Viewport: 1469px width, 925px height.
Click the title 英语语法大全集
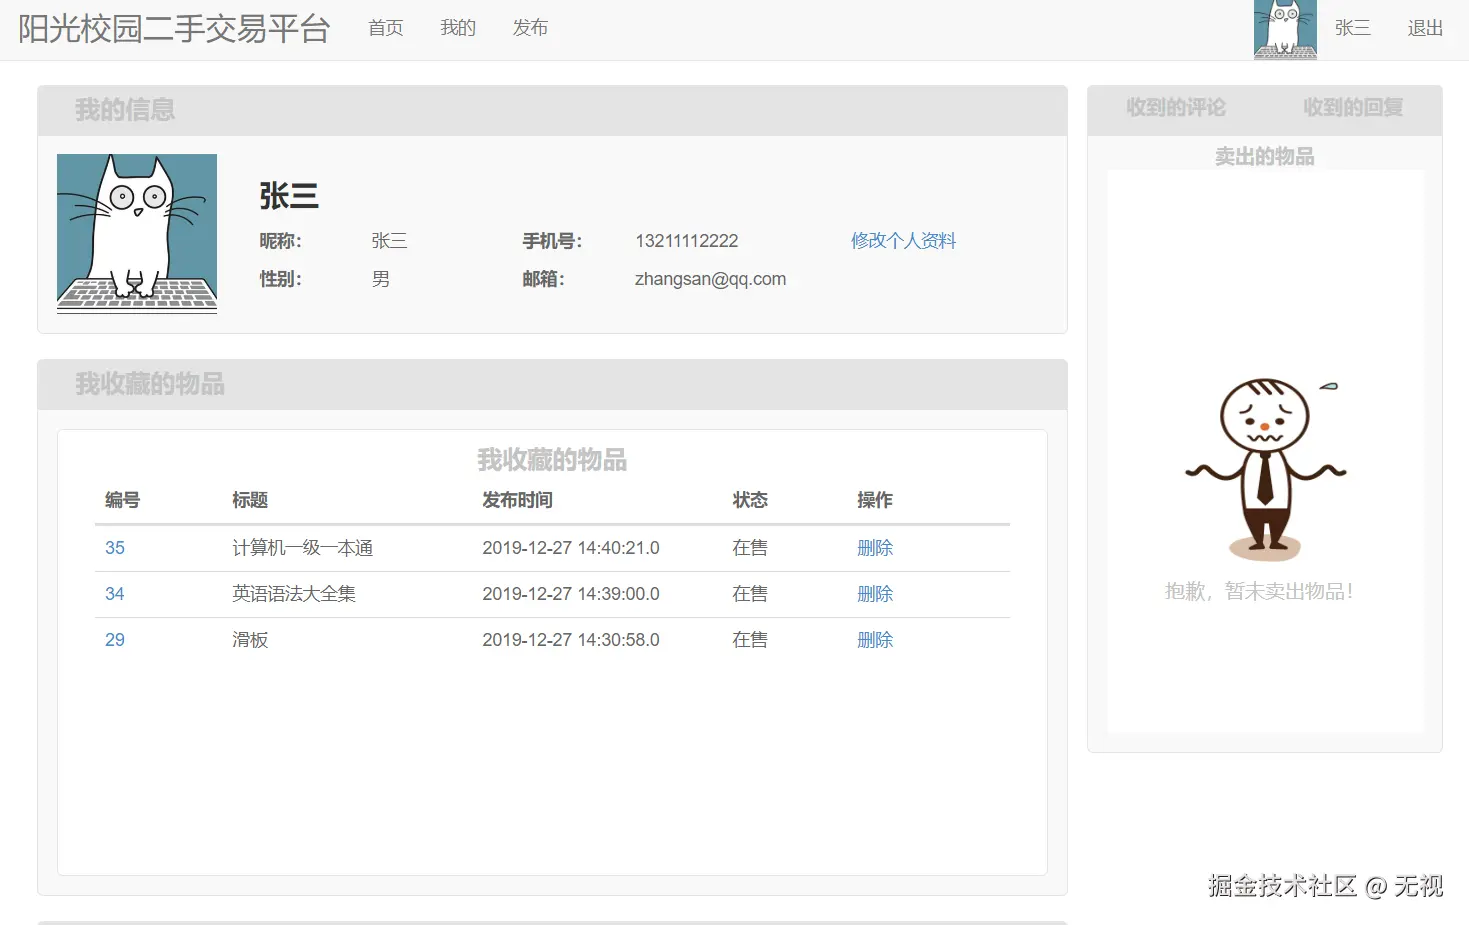294,594
